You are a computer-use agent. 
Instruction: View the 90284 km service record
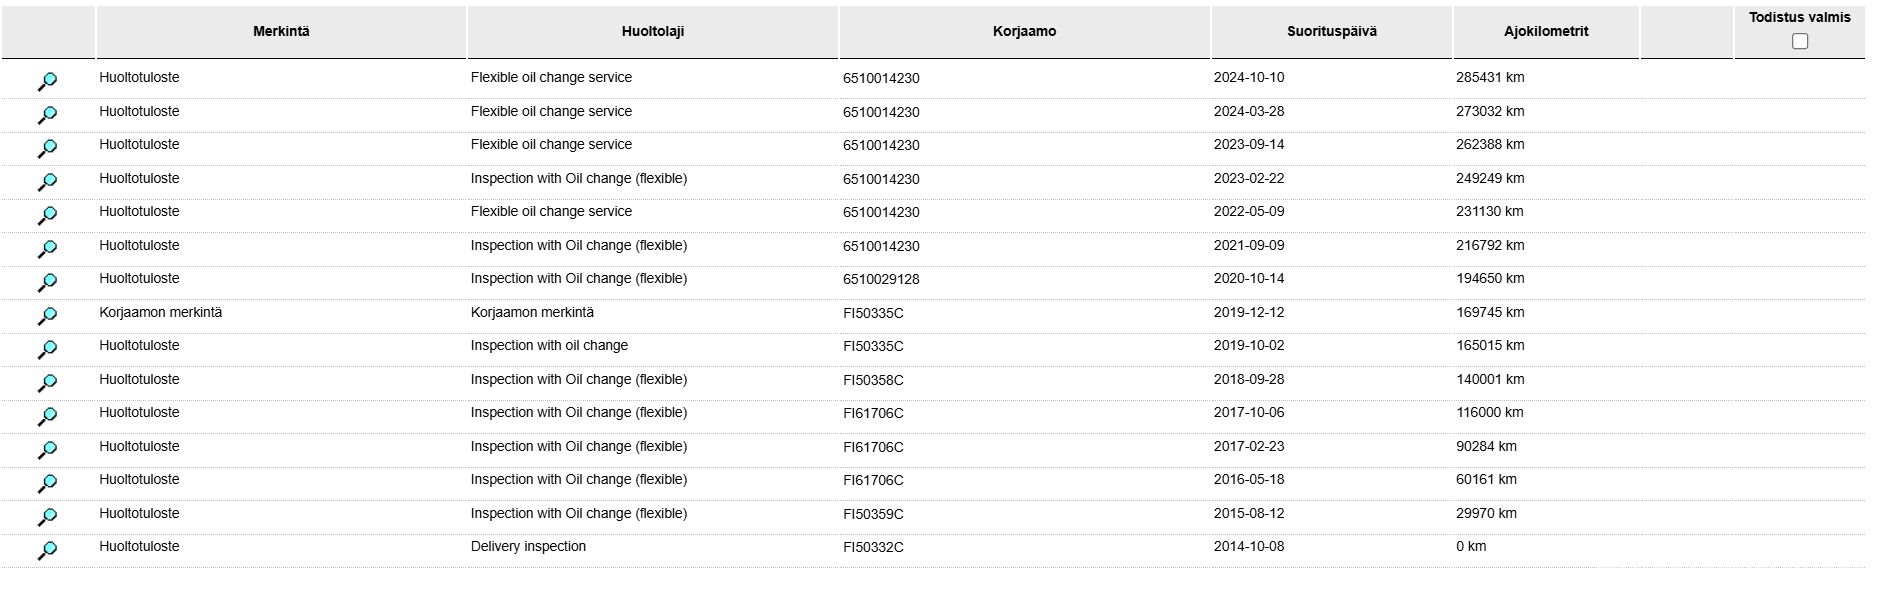click(47, 450)
